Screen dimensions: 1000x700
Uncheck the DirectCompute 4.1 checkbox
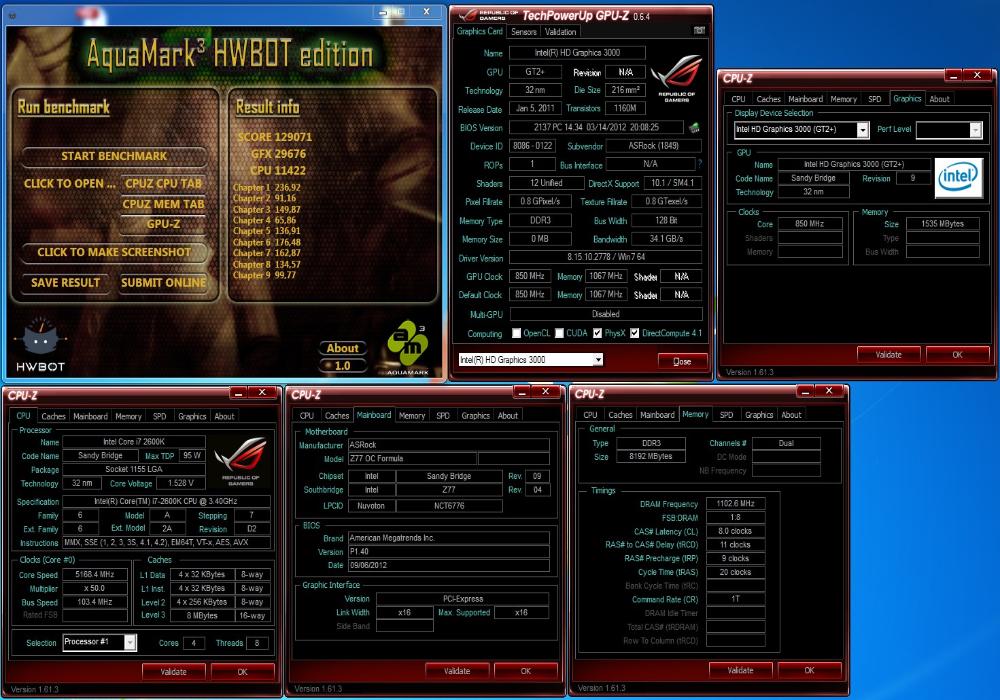click(635, 333)
